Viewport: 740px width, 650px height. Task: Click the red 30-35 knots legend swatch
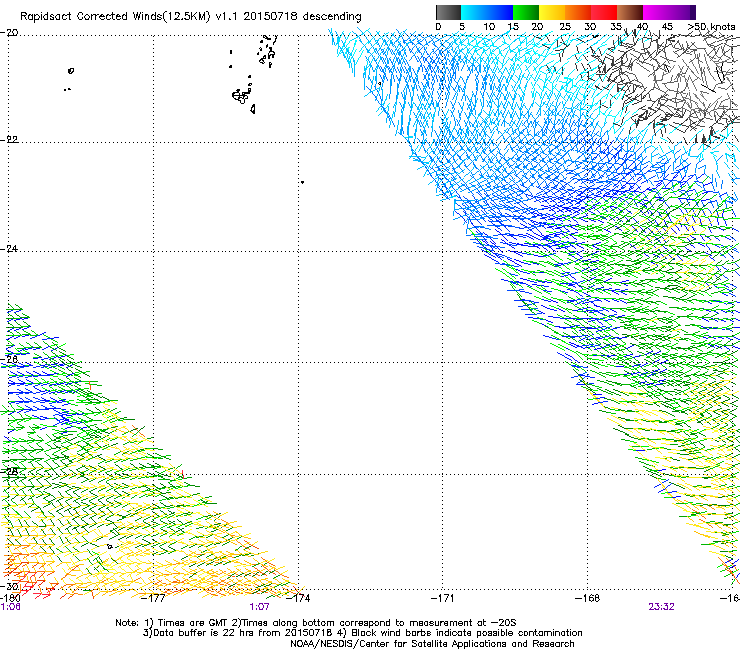pos(604,12)
